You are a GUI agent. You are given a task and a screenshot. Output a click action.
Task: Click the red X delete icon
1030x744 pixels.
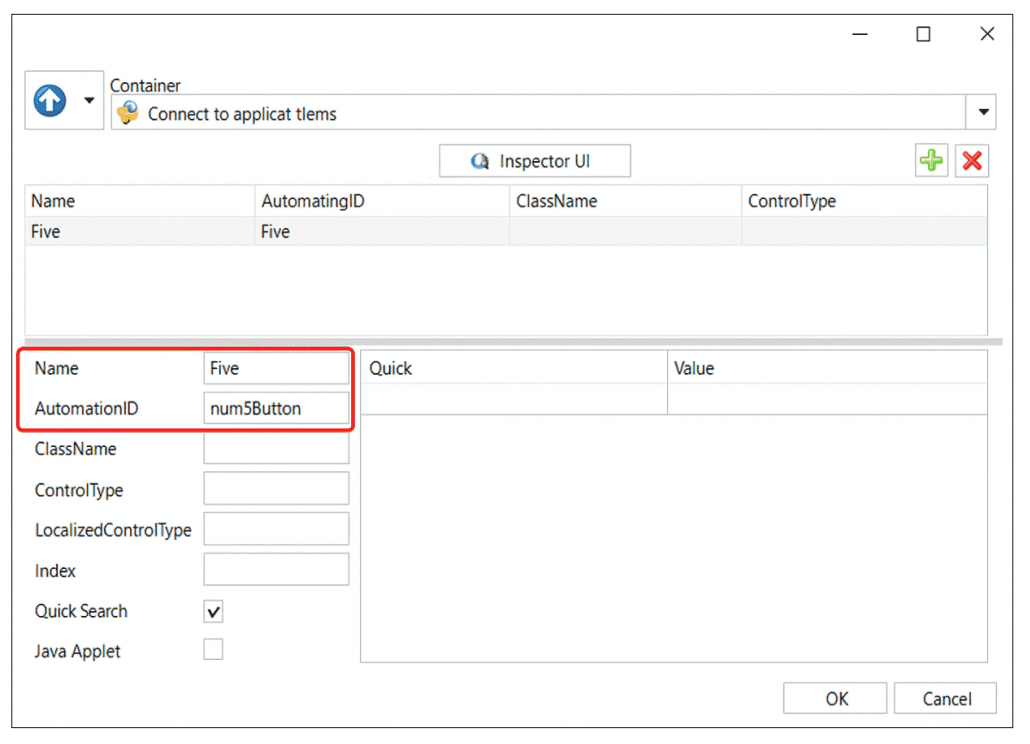pyautogui.click(x=971, y=161)
